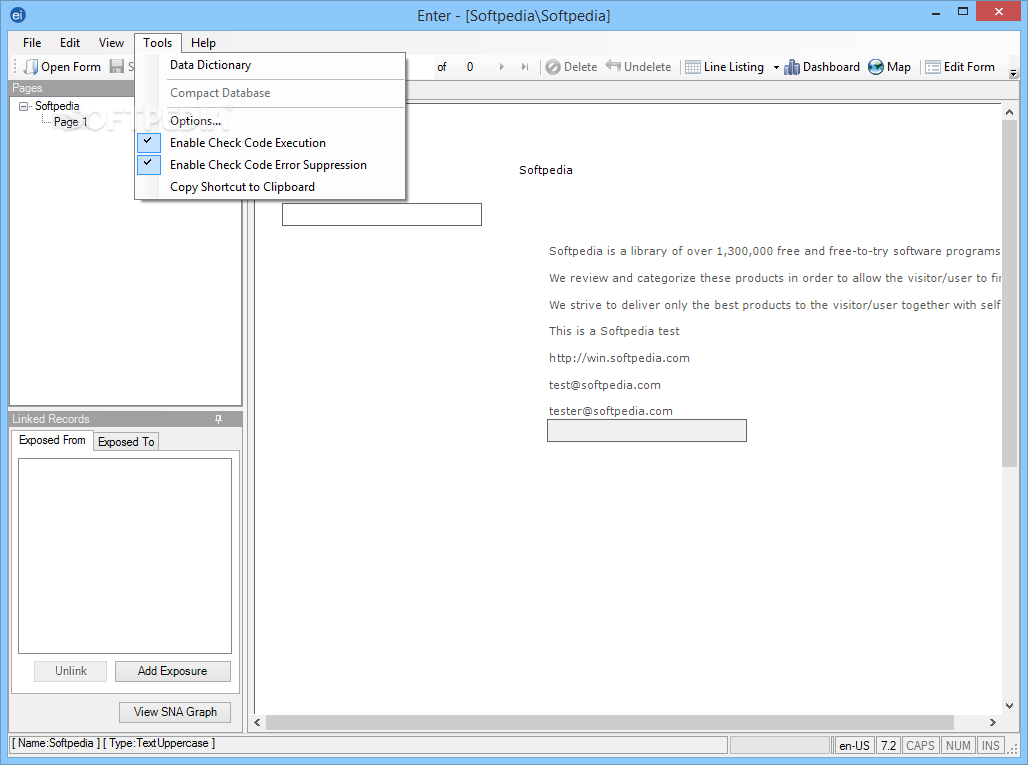Click the Softpedia form title label

545,170
